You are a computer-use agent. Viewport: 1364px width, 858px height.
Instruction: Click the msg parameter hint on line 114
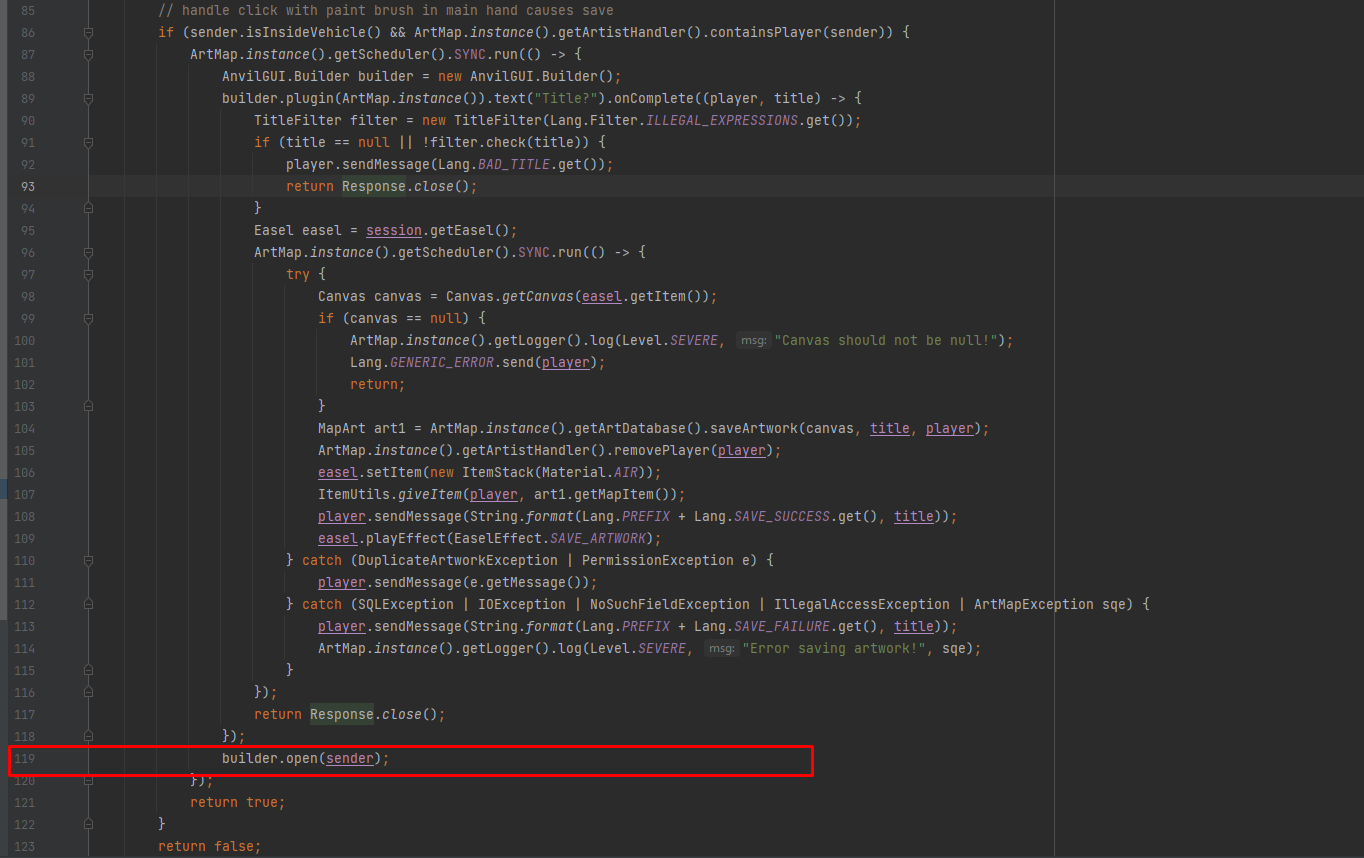(721, 648)
